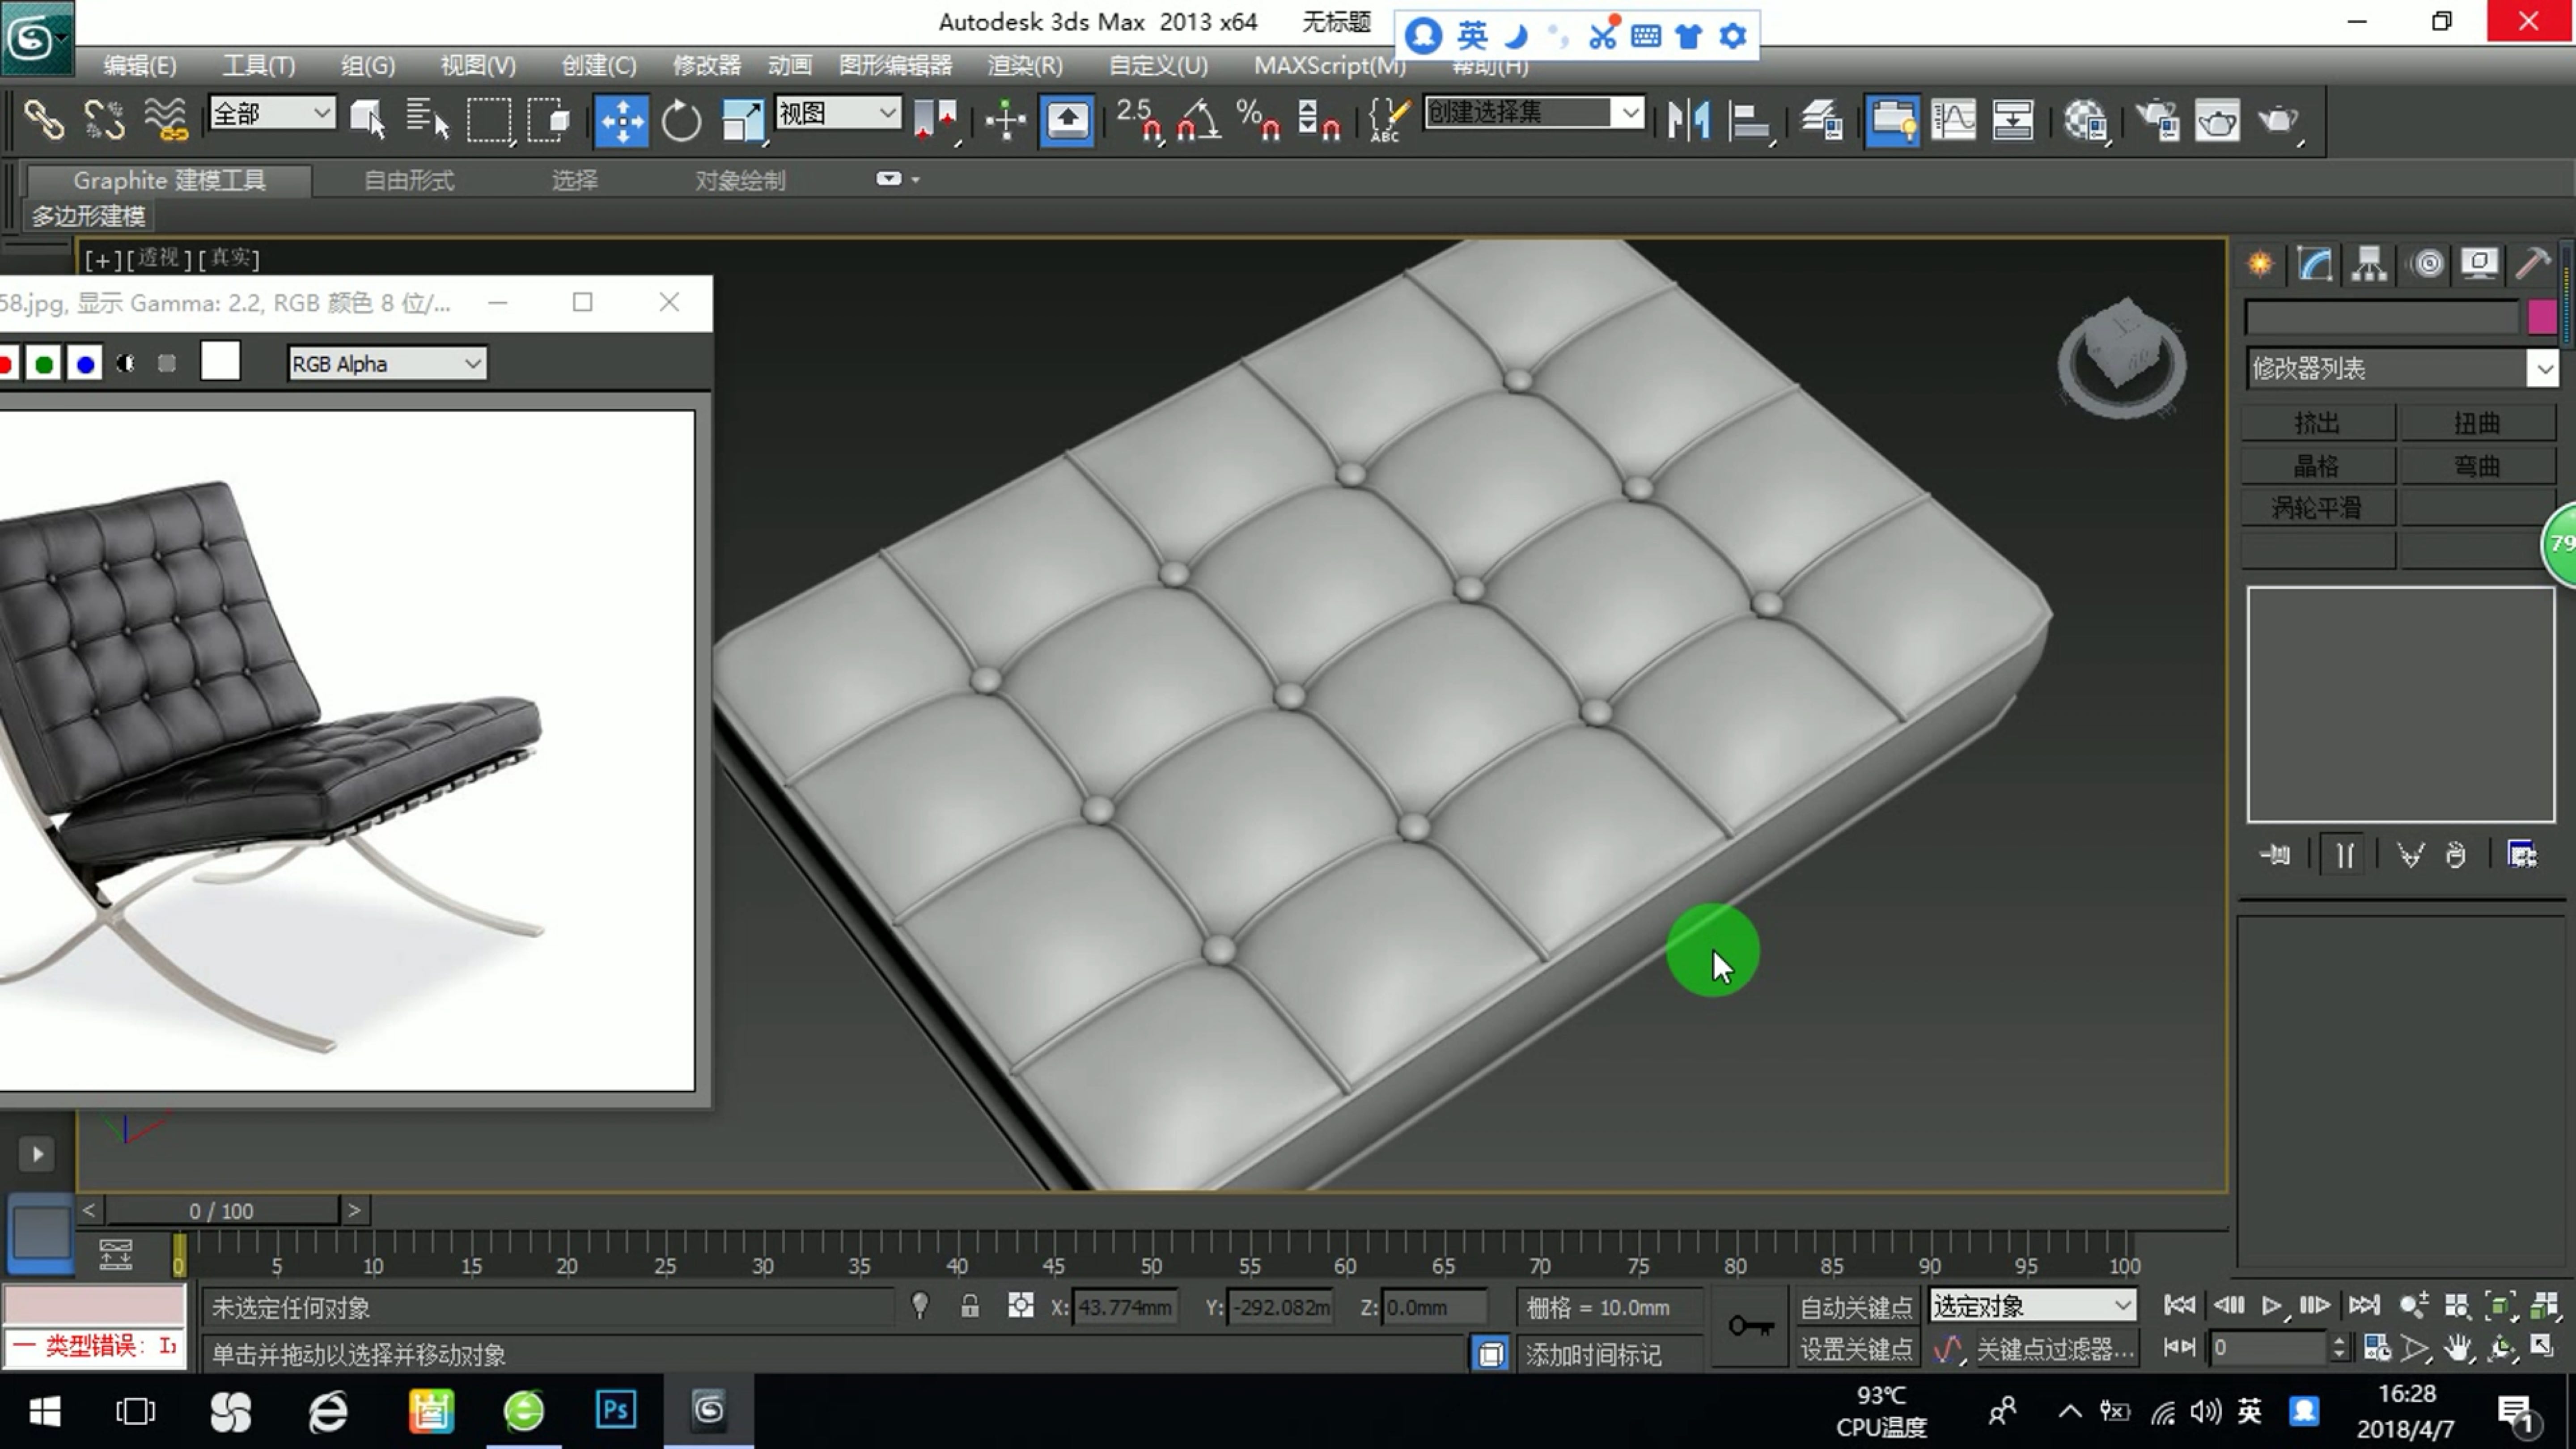
Task: Switch to the Utilities hammer panel
Action: coord(2532,264)
